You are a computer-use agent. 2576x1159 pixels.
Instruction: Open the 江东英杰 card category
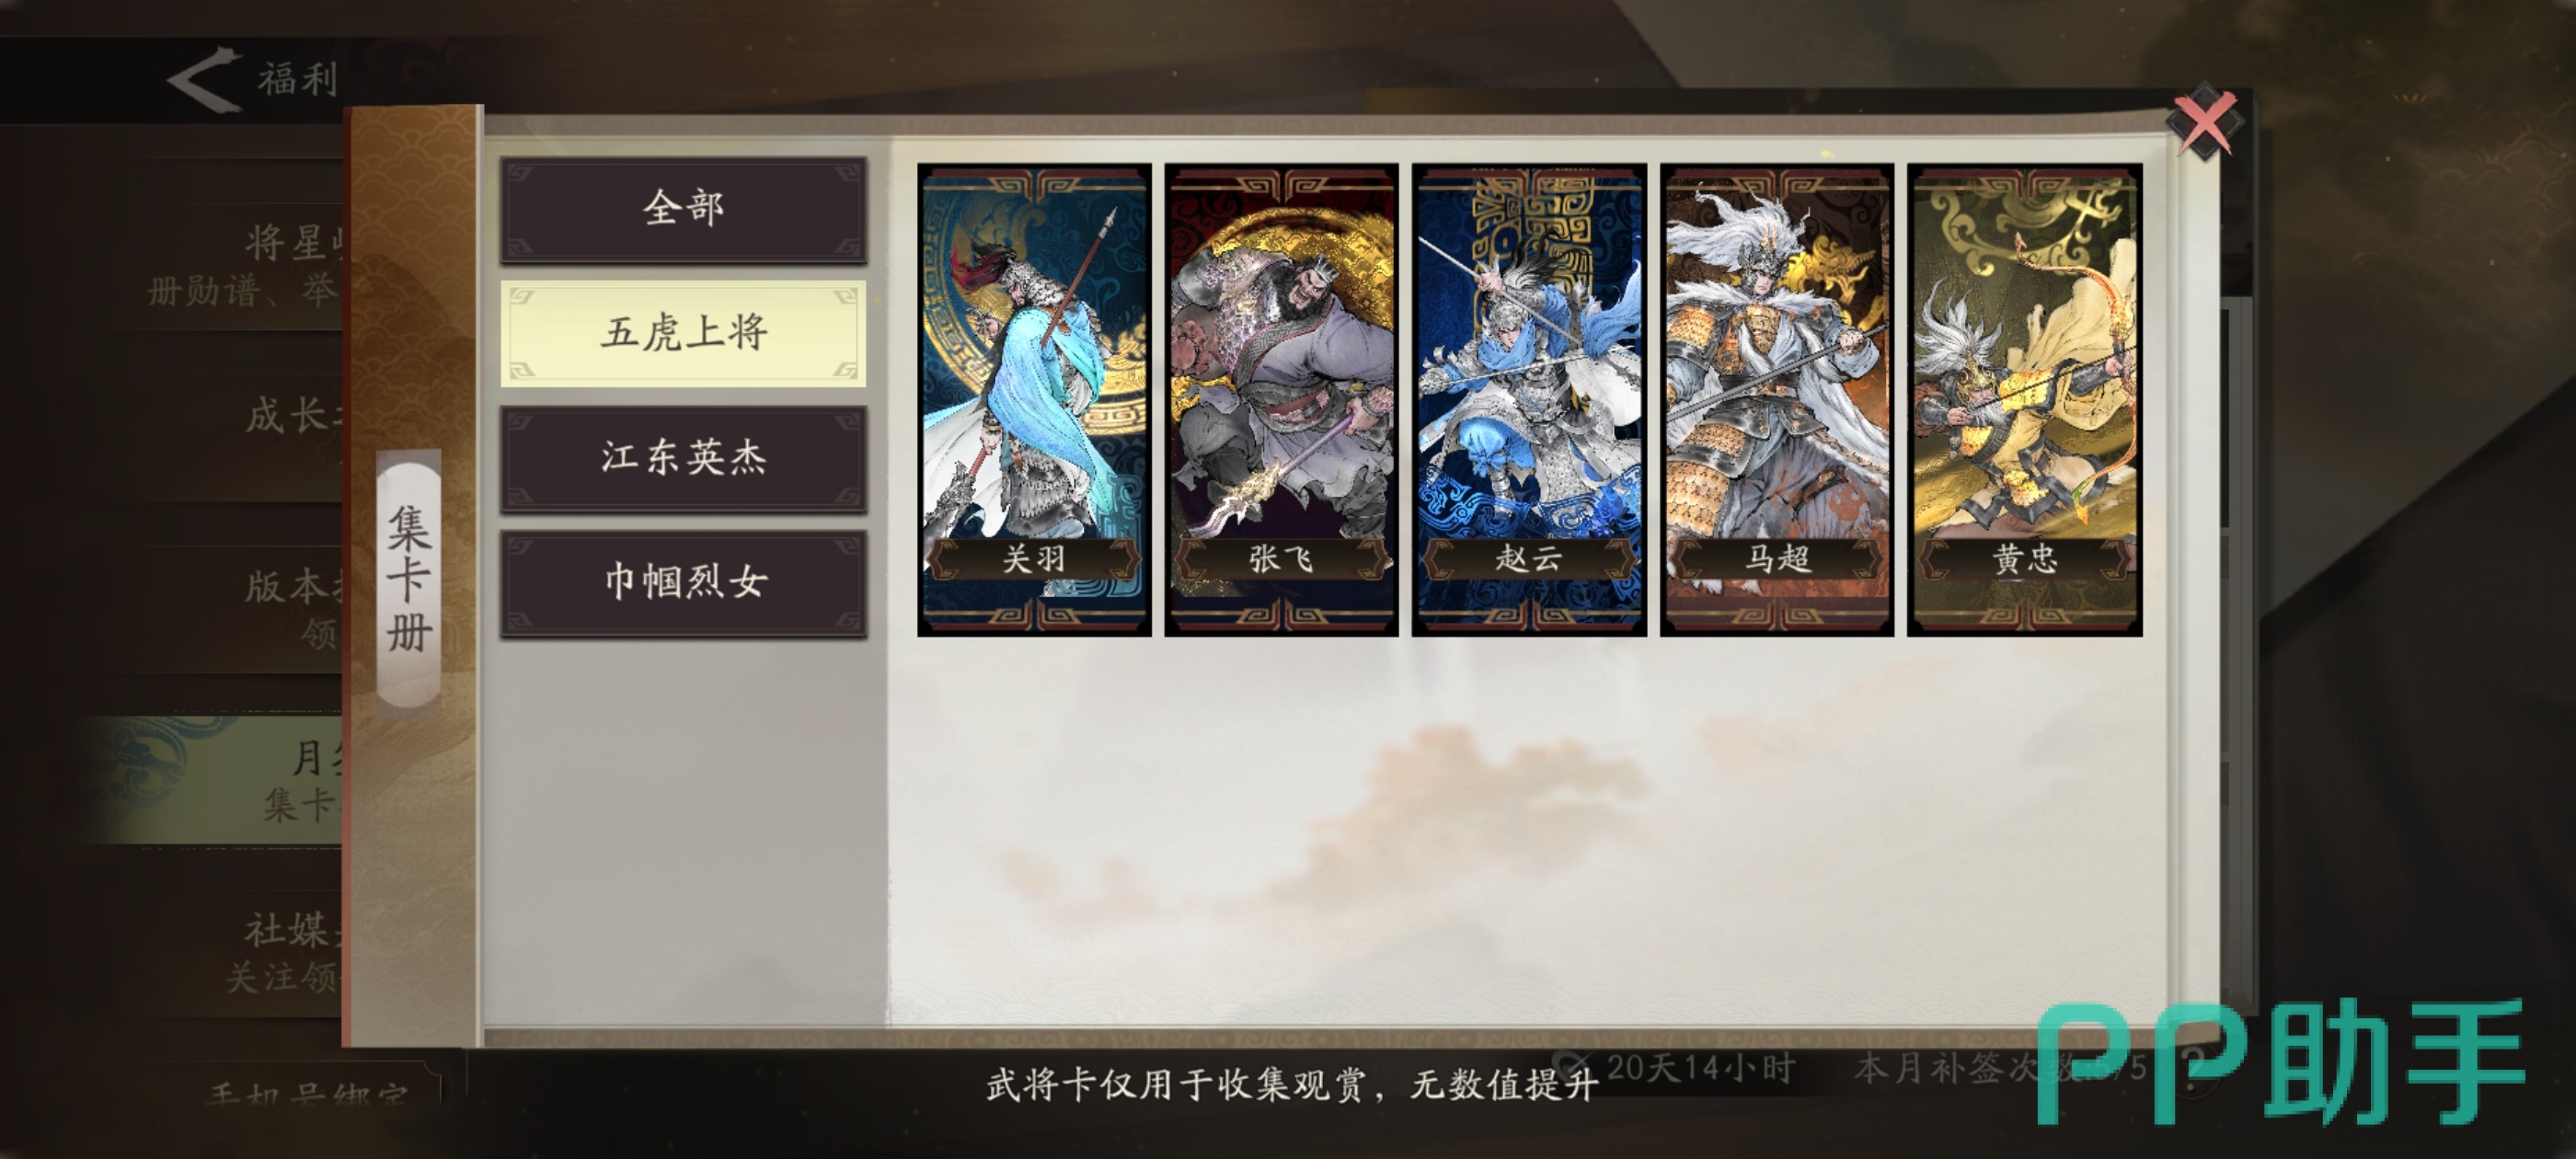[683, 459]
